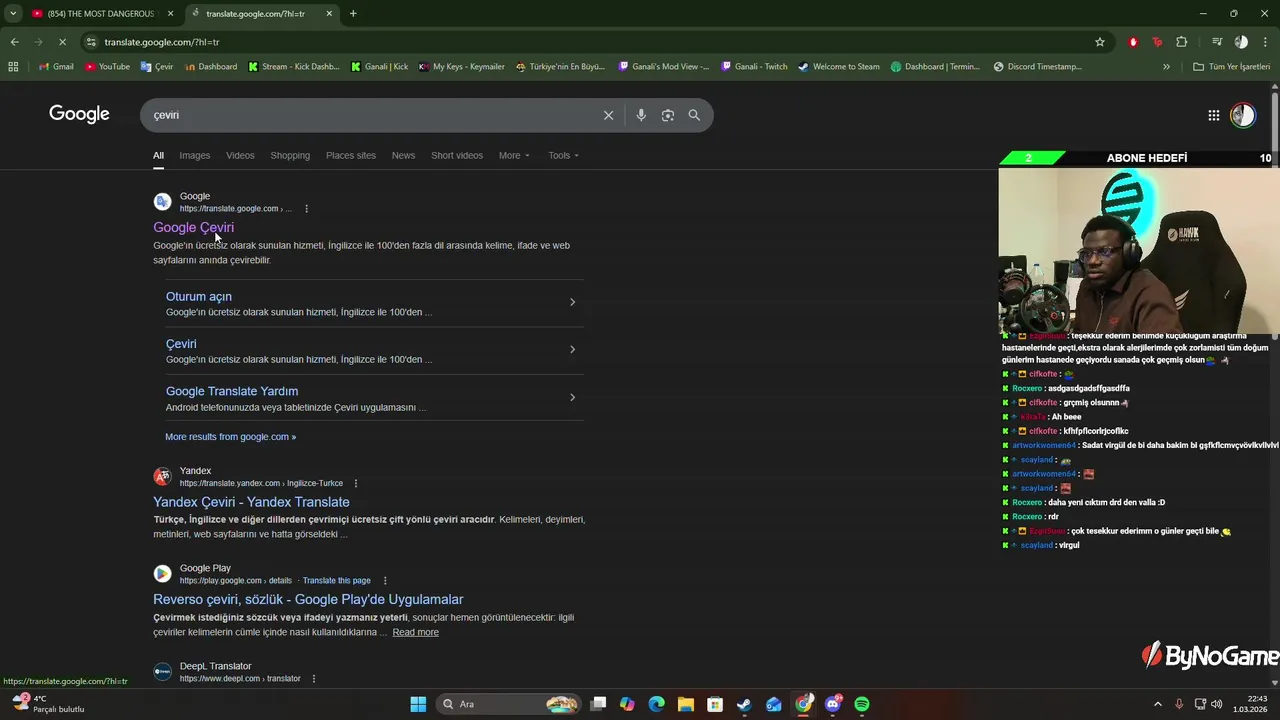This screenshot has width=1280, height=720.
Task: Open the Welcome to Steam bookmark
Action: tap(838, 67)
